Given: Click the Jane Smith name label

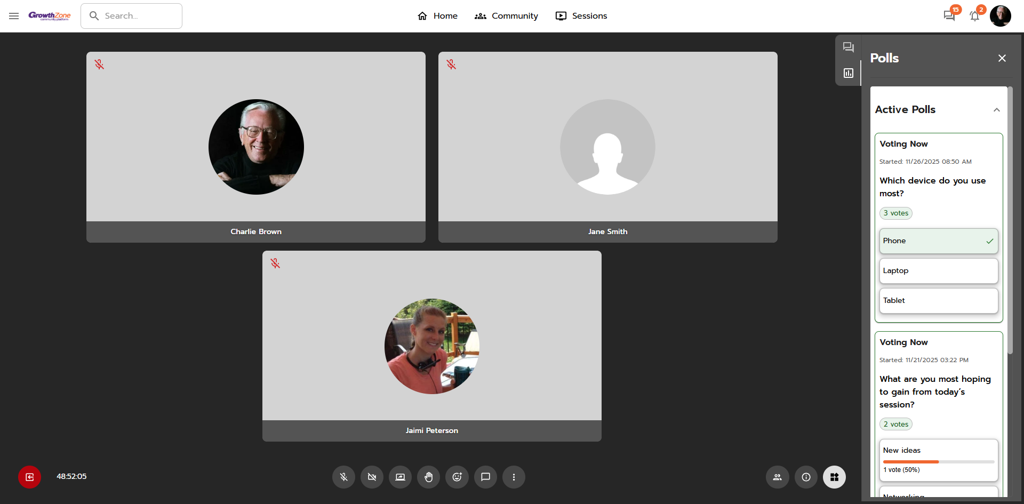Looking at the screenshot, I should (x=607, y=232).
